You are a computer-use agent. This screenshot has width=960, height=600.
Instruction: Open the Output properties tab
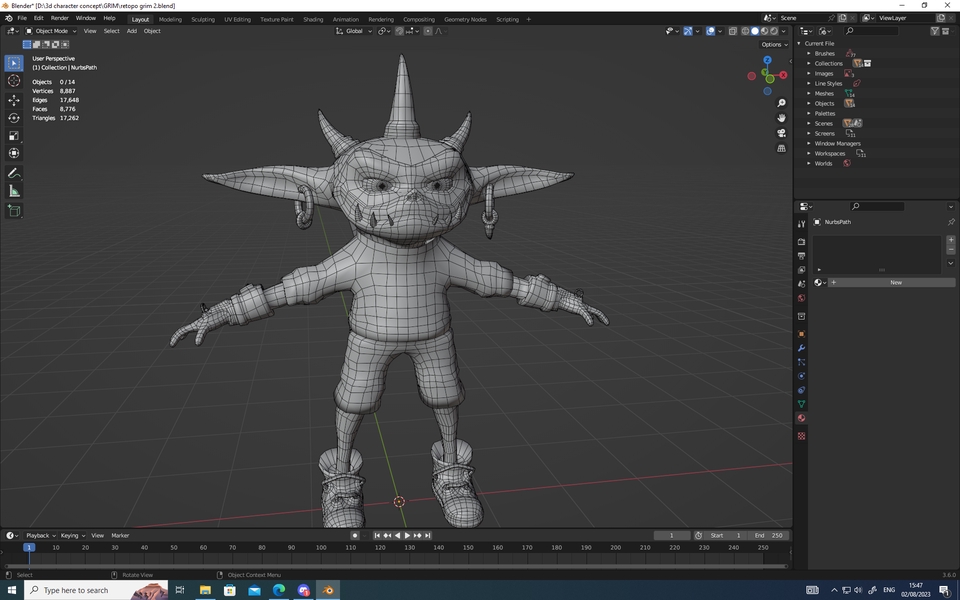click(x=801, y=256)
